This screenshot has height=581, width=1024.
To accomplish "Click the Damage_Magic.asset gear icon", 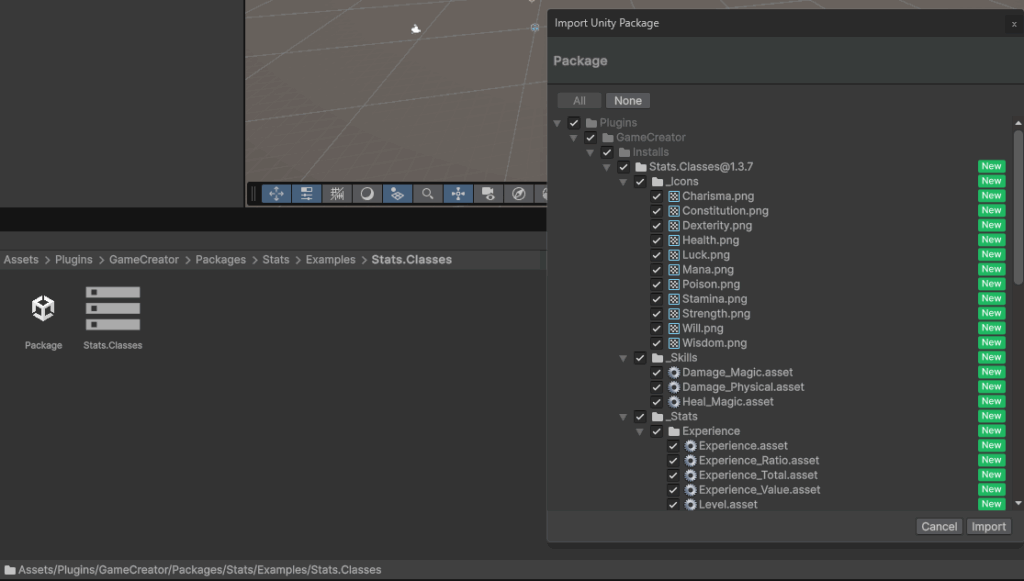I will pyautogui.click(x=674, y=372).
